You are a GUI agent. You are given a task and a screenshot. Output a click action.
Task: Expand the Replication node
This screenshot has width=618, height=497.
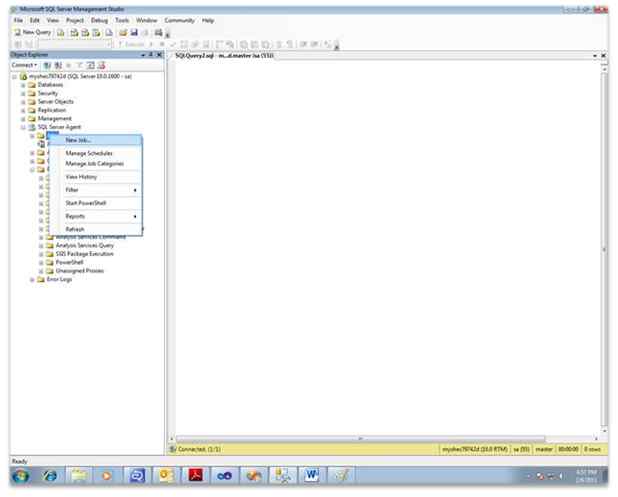tap(23, 110)
